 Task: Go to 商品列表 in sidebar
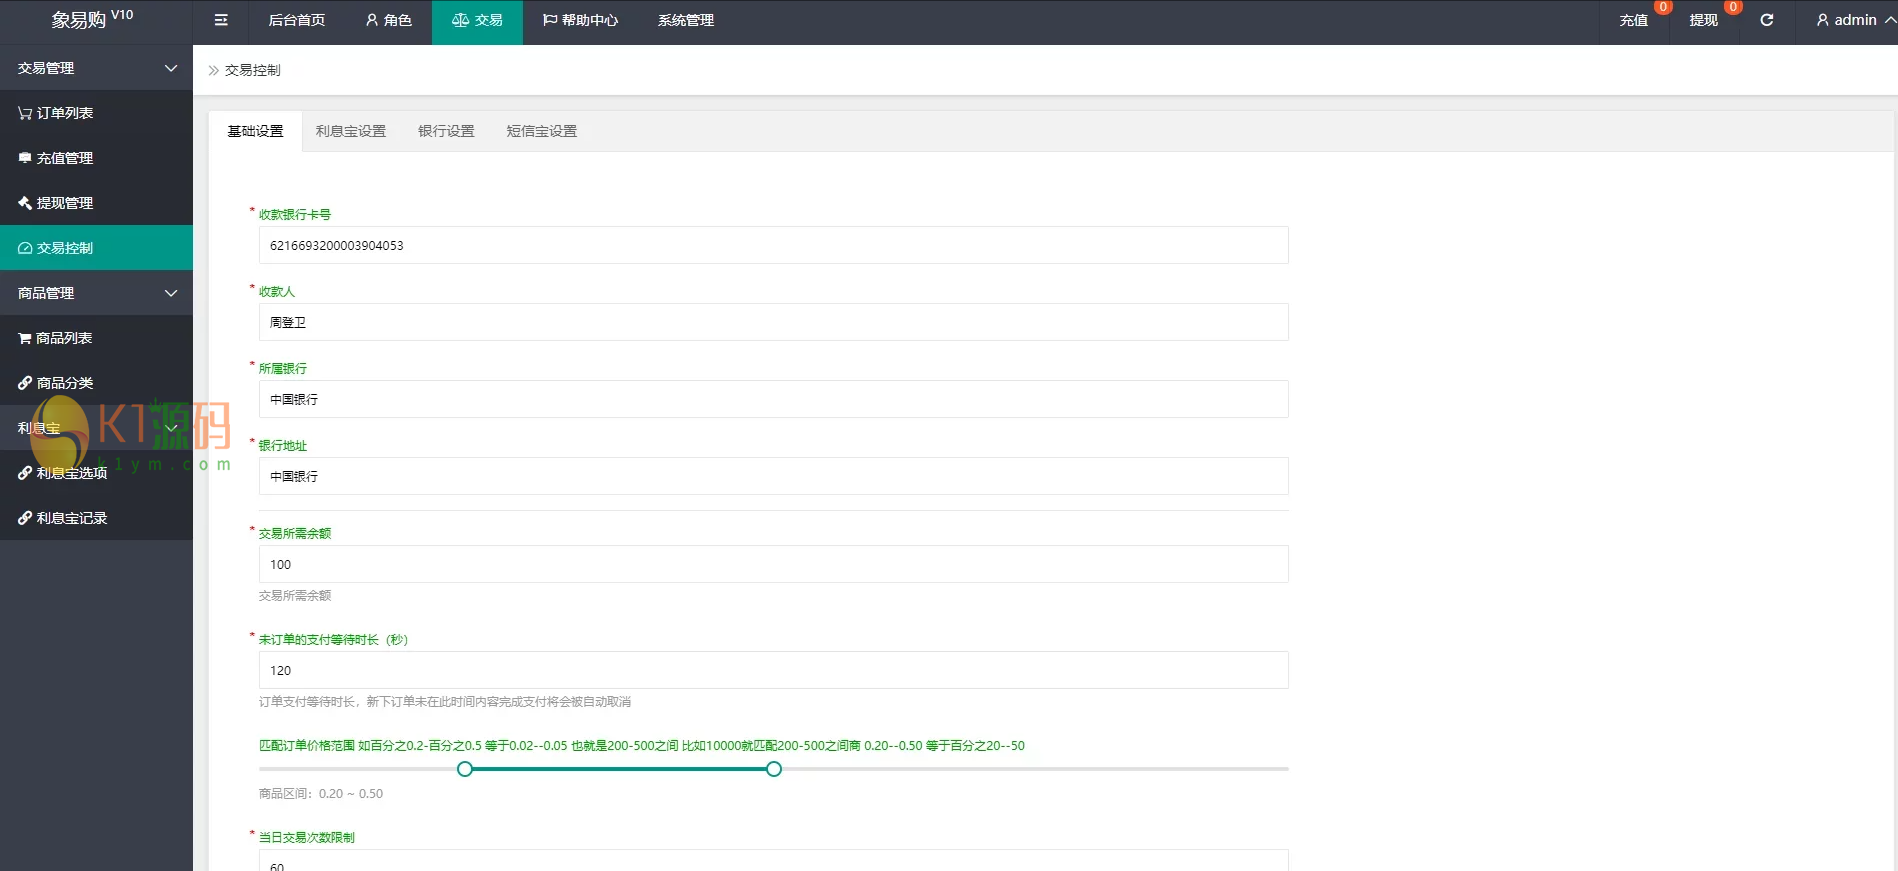(x=96, y=338)
